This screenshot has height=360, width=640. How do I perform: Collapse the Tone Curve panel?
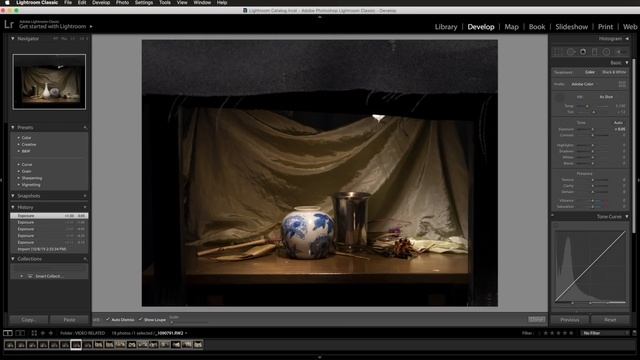(x=627, y=217)
